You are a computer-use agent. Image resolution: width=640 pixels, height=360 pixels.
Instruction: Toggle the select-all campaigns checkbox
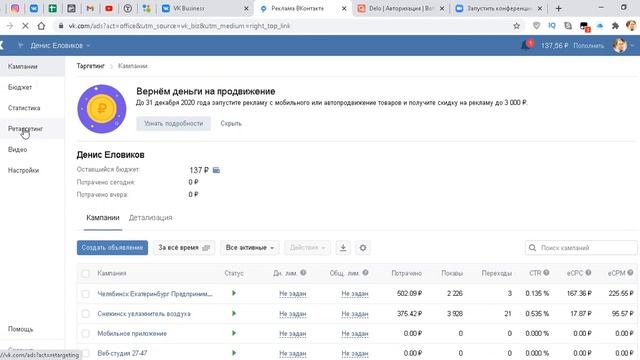(85, 273)
